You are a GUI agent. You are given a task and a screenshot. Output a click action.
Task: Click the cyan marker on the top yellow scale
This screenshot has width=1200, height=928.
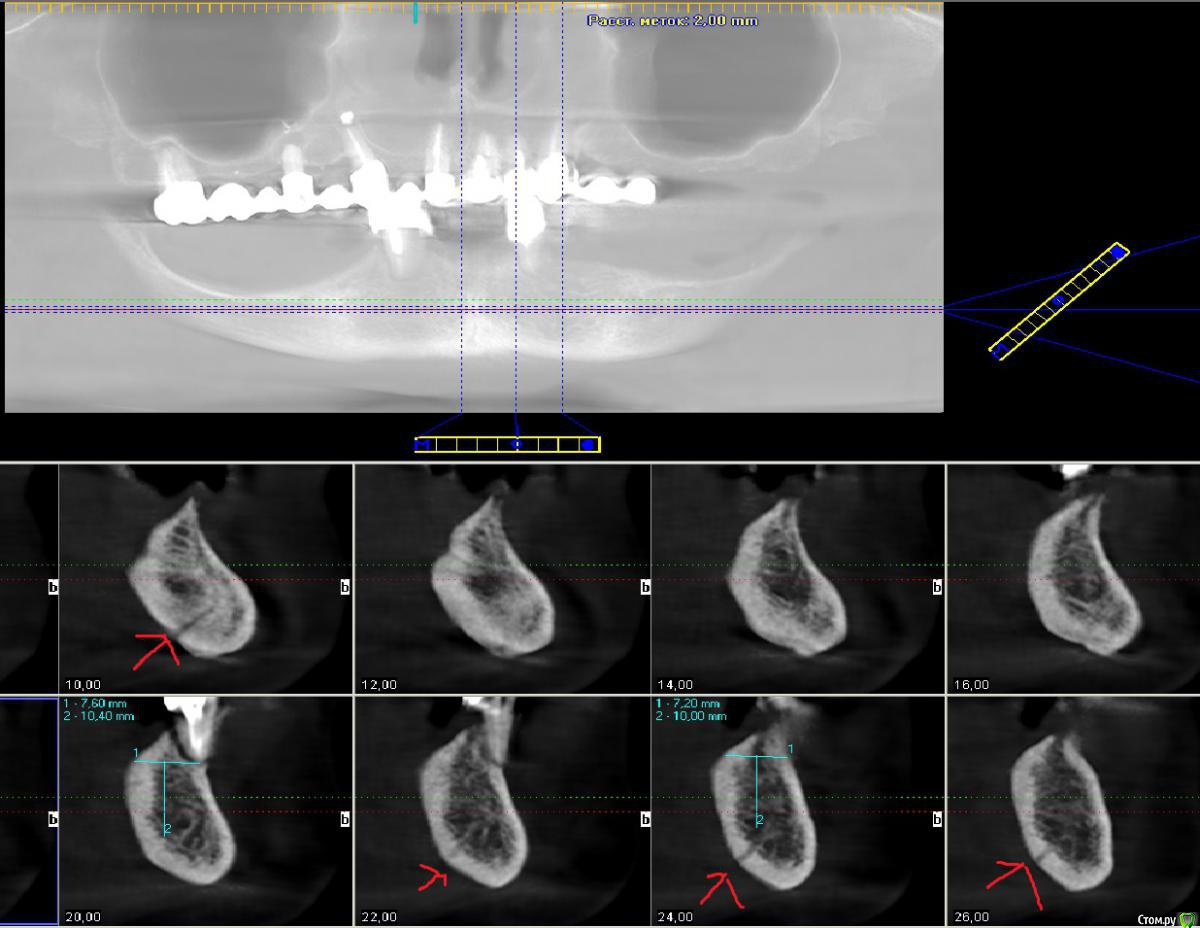coord(415,14)
